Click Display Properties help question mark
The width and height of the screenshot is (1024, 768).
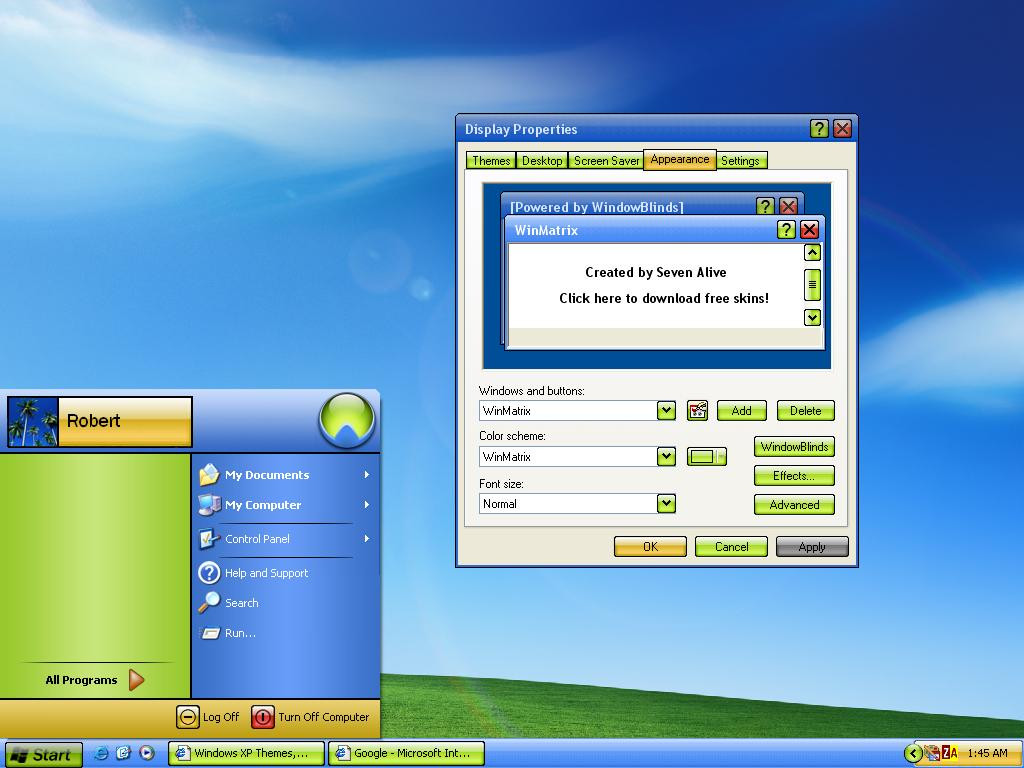coord(819,129)
